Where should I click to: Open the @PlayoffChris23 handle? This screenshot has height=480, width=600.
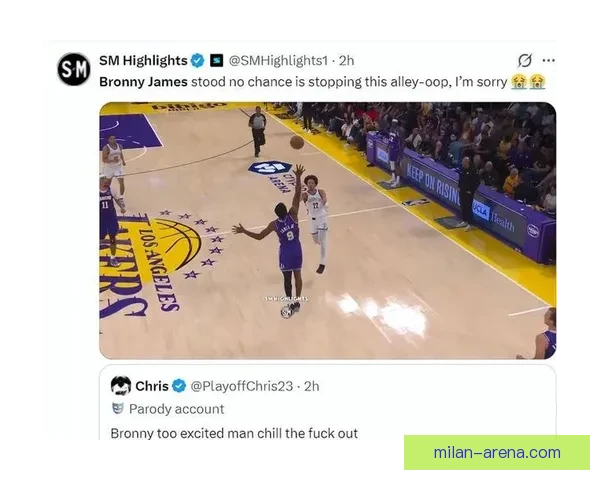tap(242, 386)
